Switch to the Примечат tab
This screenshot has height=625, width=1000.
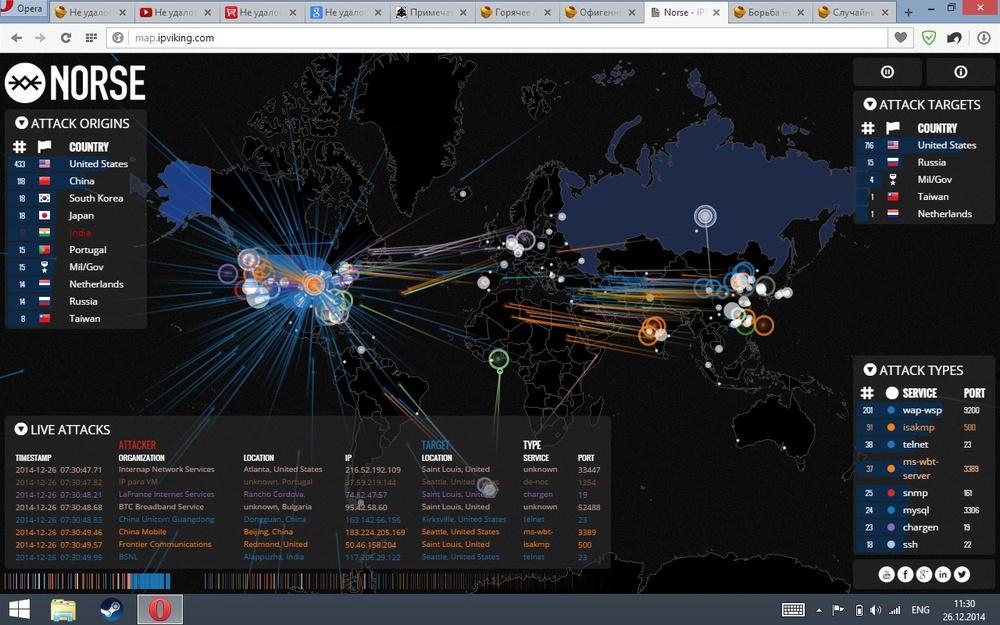click(432, 12)
